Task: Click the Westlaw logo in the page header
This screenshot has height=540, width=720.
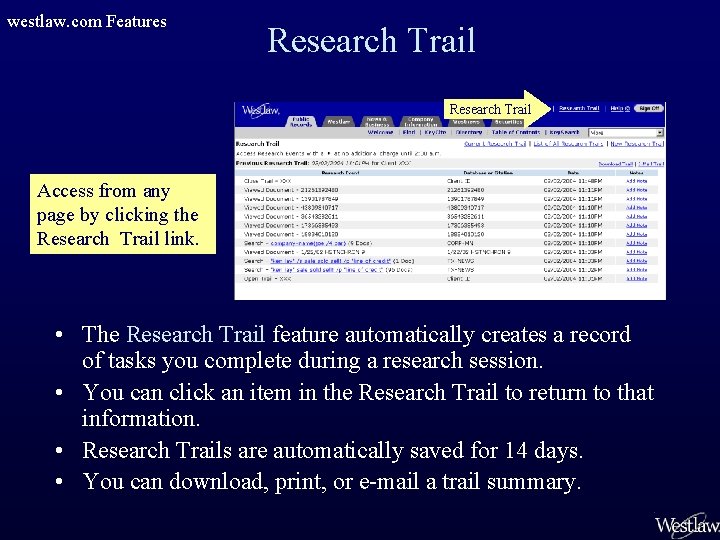Action: [260, 111]
